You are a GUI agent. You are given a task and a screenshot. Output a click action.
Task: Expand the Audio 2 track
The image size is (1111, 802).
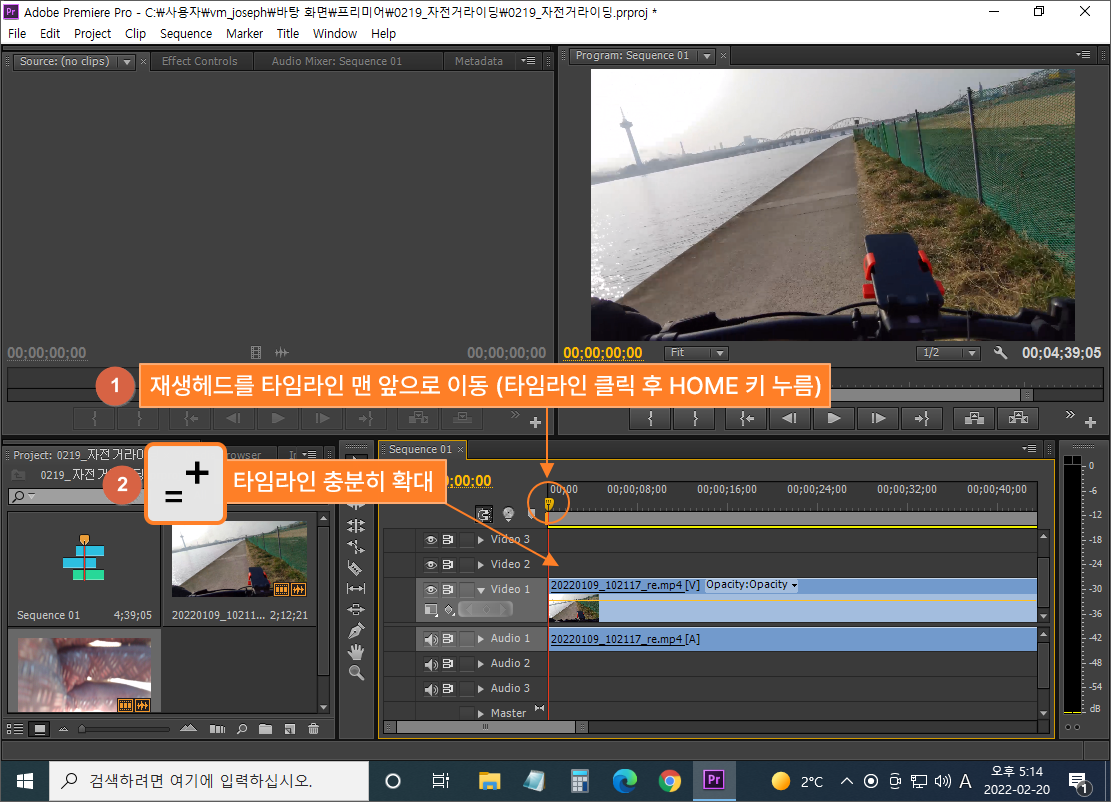(481, 664)
